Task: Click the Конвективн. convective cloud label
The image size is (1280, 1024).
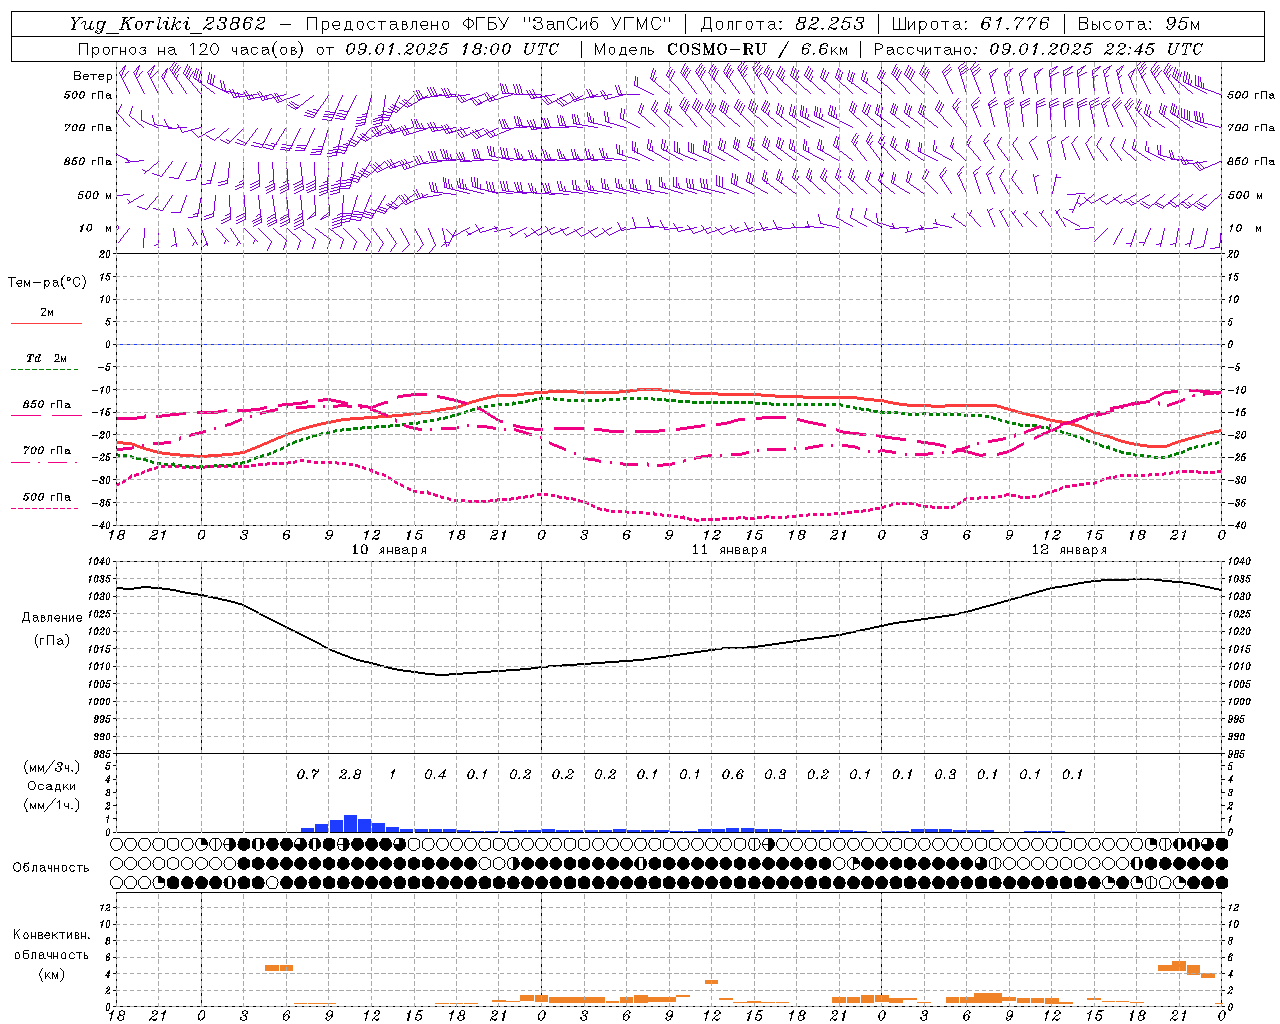Action: [x=51, y=935]
